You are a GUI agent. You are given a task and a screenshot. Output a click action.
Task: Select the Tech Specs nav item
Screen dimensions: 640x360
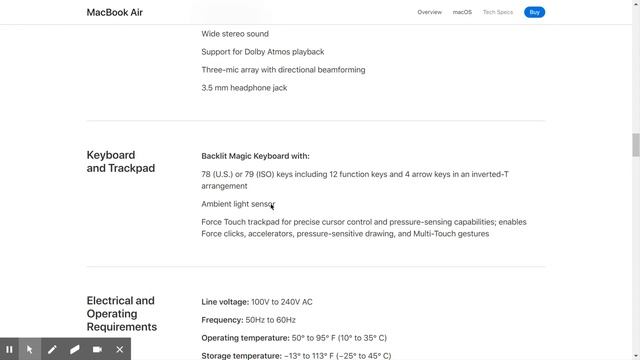(498, 12)
